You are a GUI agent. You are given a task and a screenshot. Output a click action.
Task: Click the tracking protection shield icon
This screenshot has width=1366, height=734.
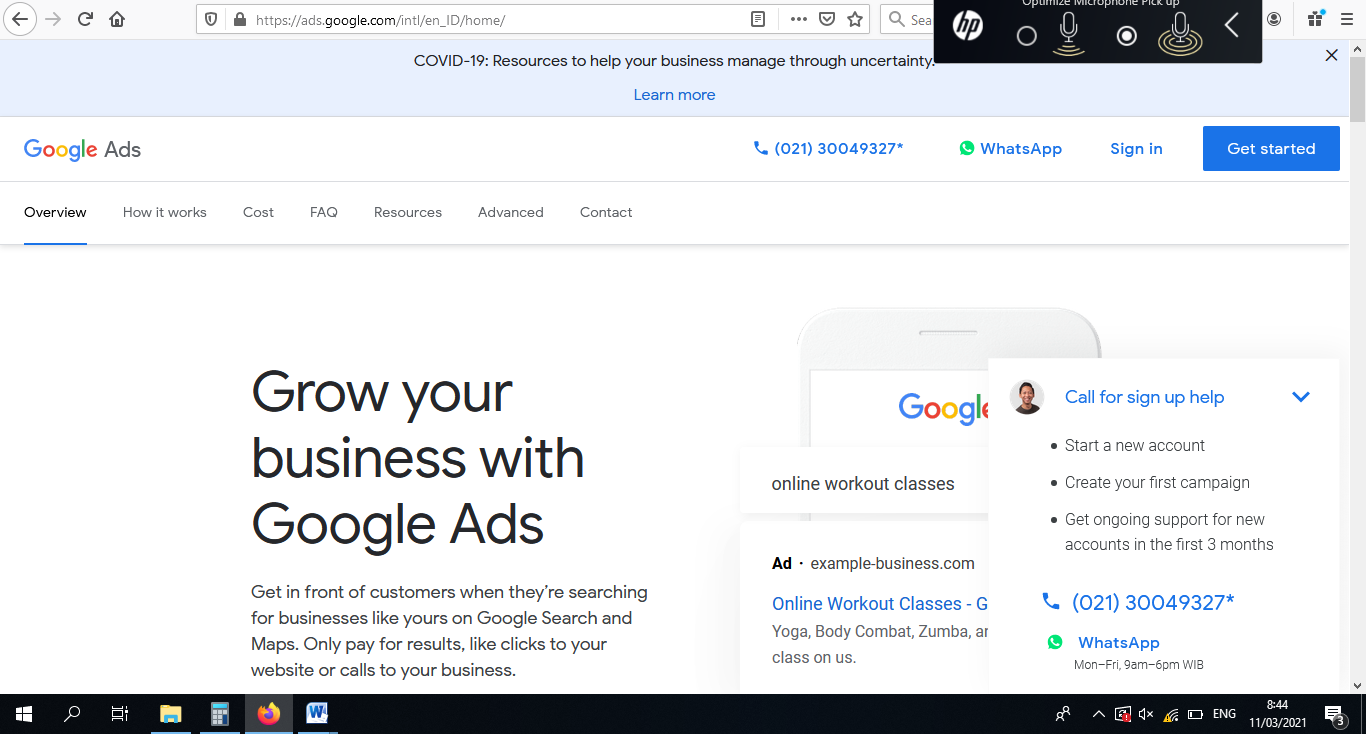[211, 19]
